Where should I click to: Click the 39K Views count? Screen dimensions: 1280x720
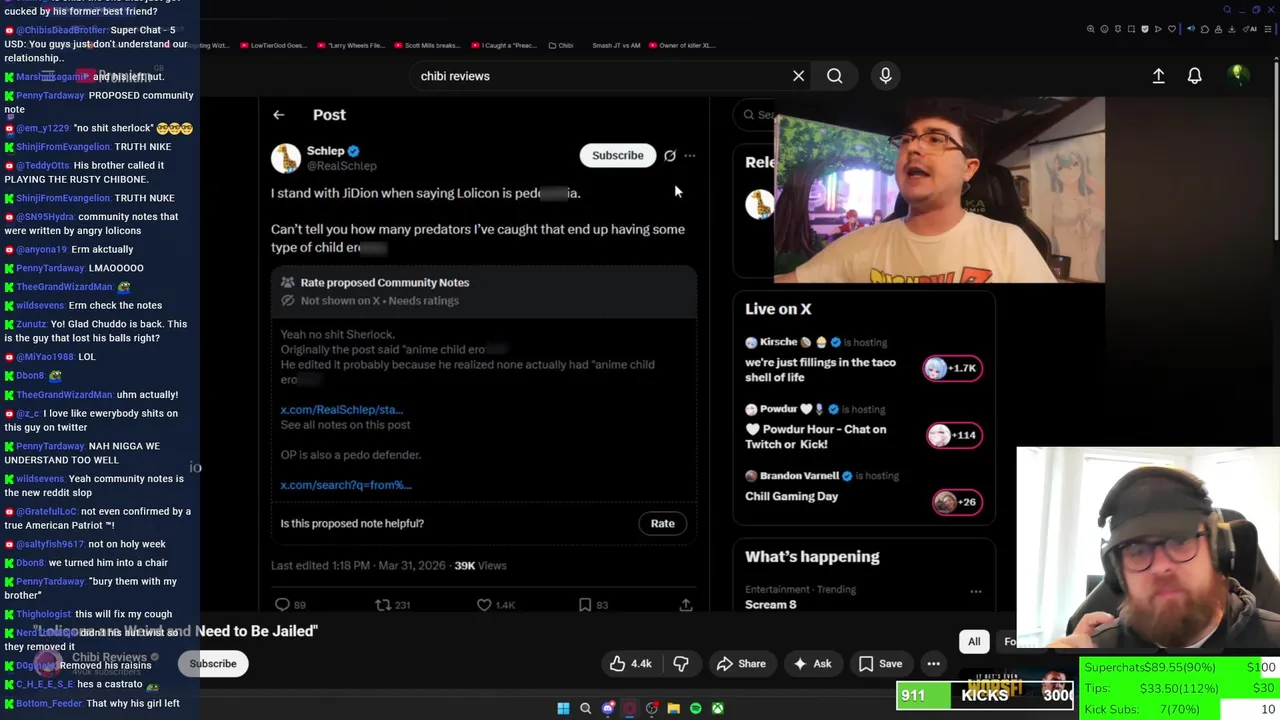pos(480,566)
